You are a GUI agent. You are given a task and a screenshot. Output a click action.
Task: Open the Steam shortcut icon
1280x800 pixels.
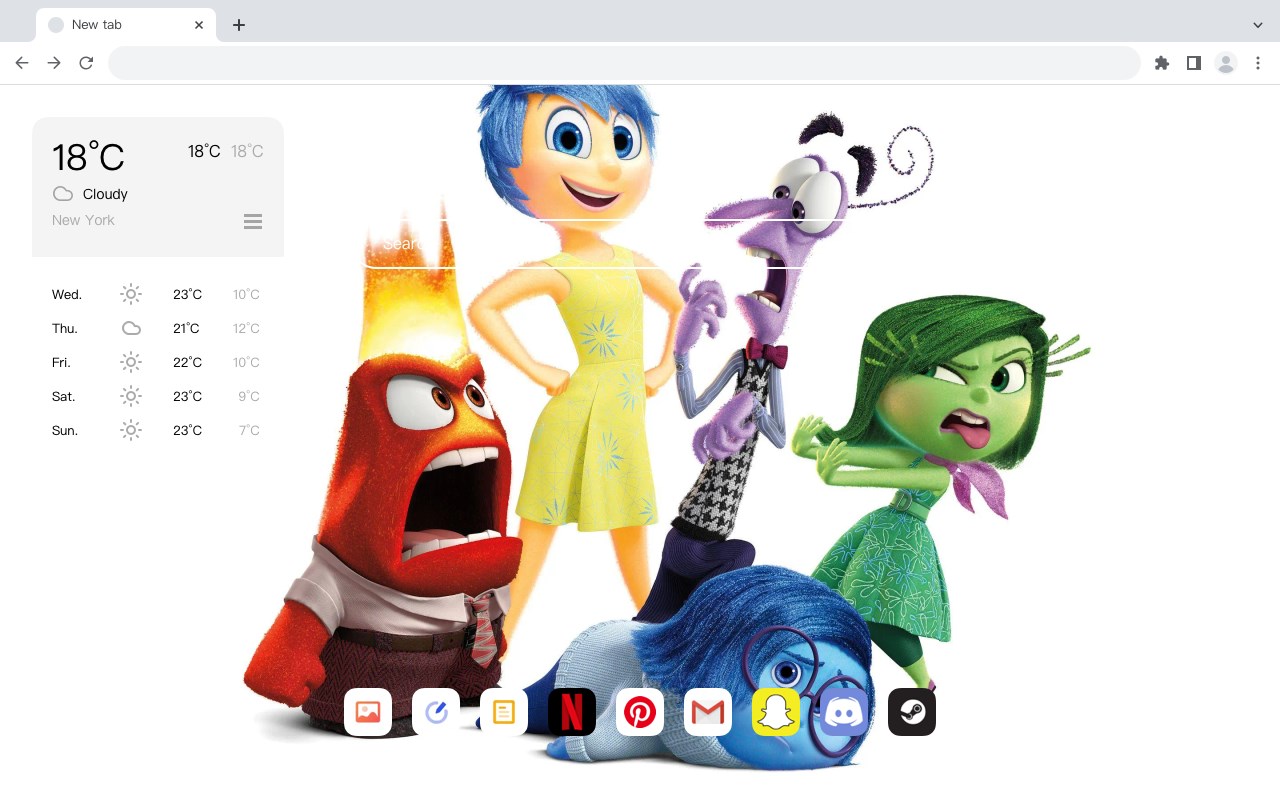[x=912, y=712]
